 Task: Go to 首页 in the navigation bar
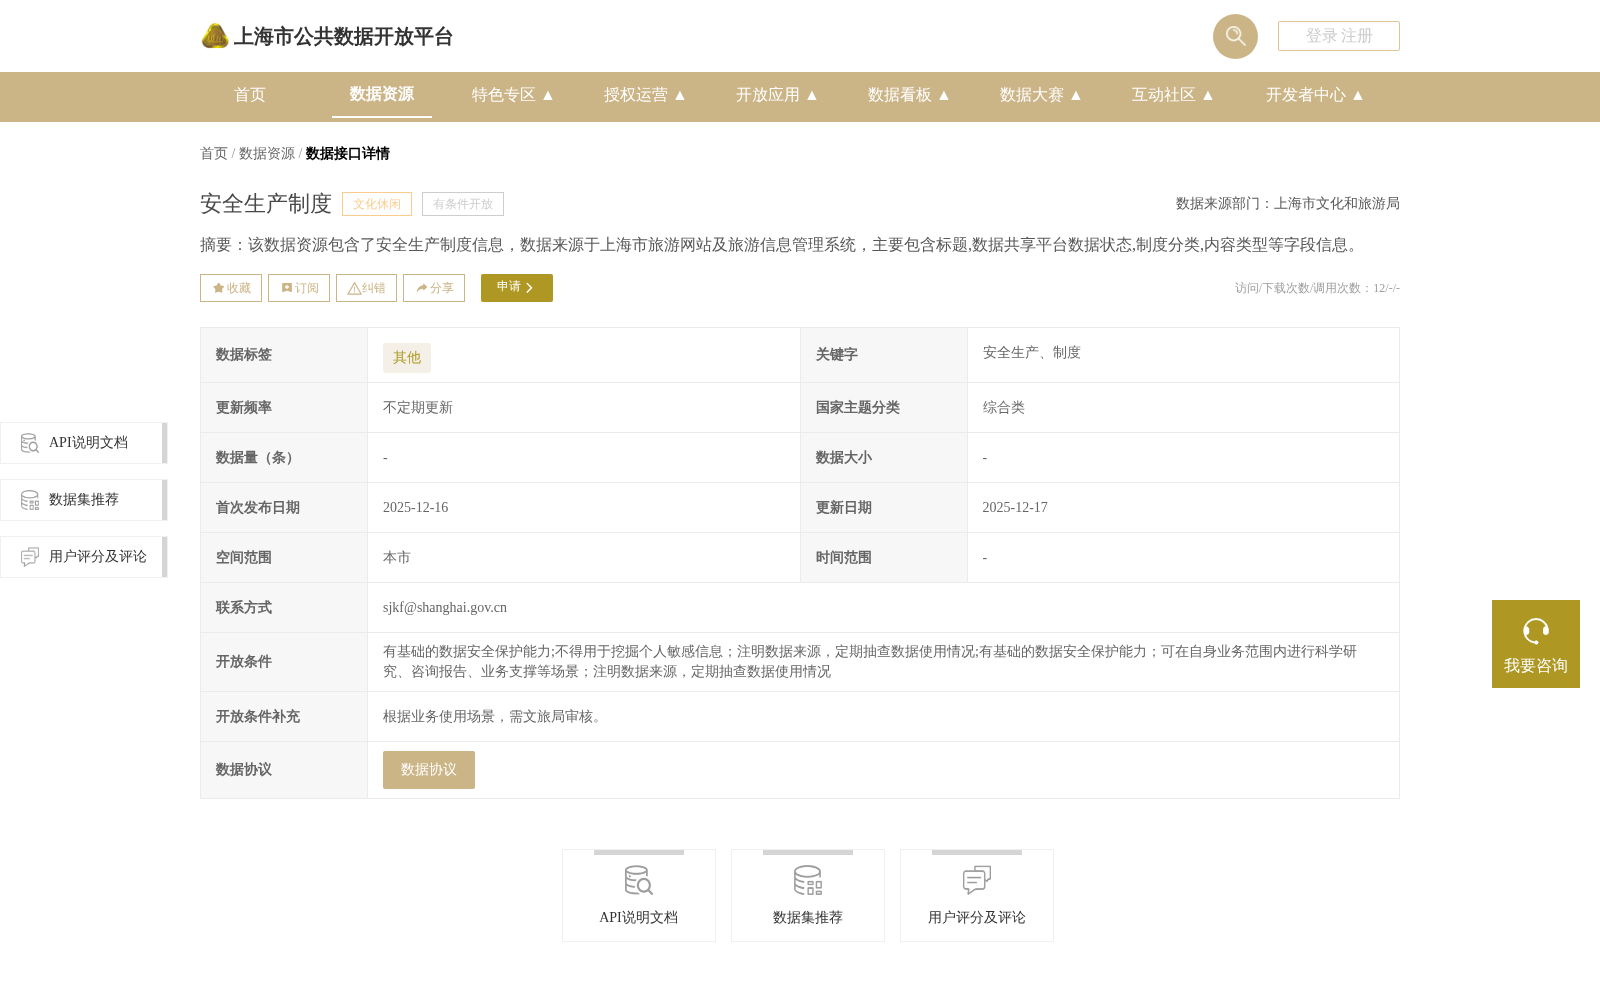coord(250,95)
